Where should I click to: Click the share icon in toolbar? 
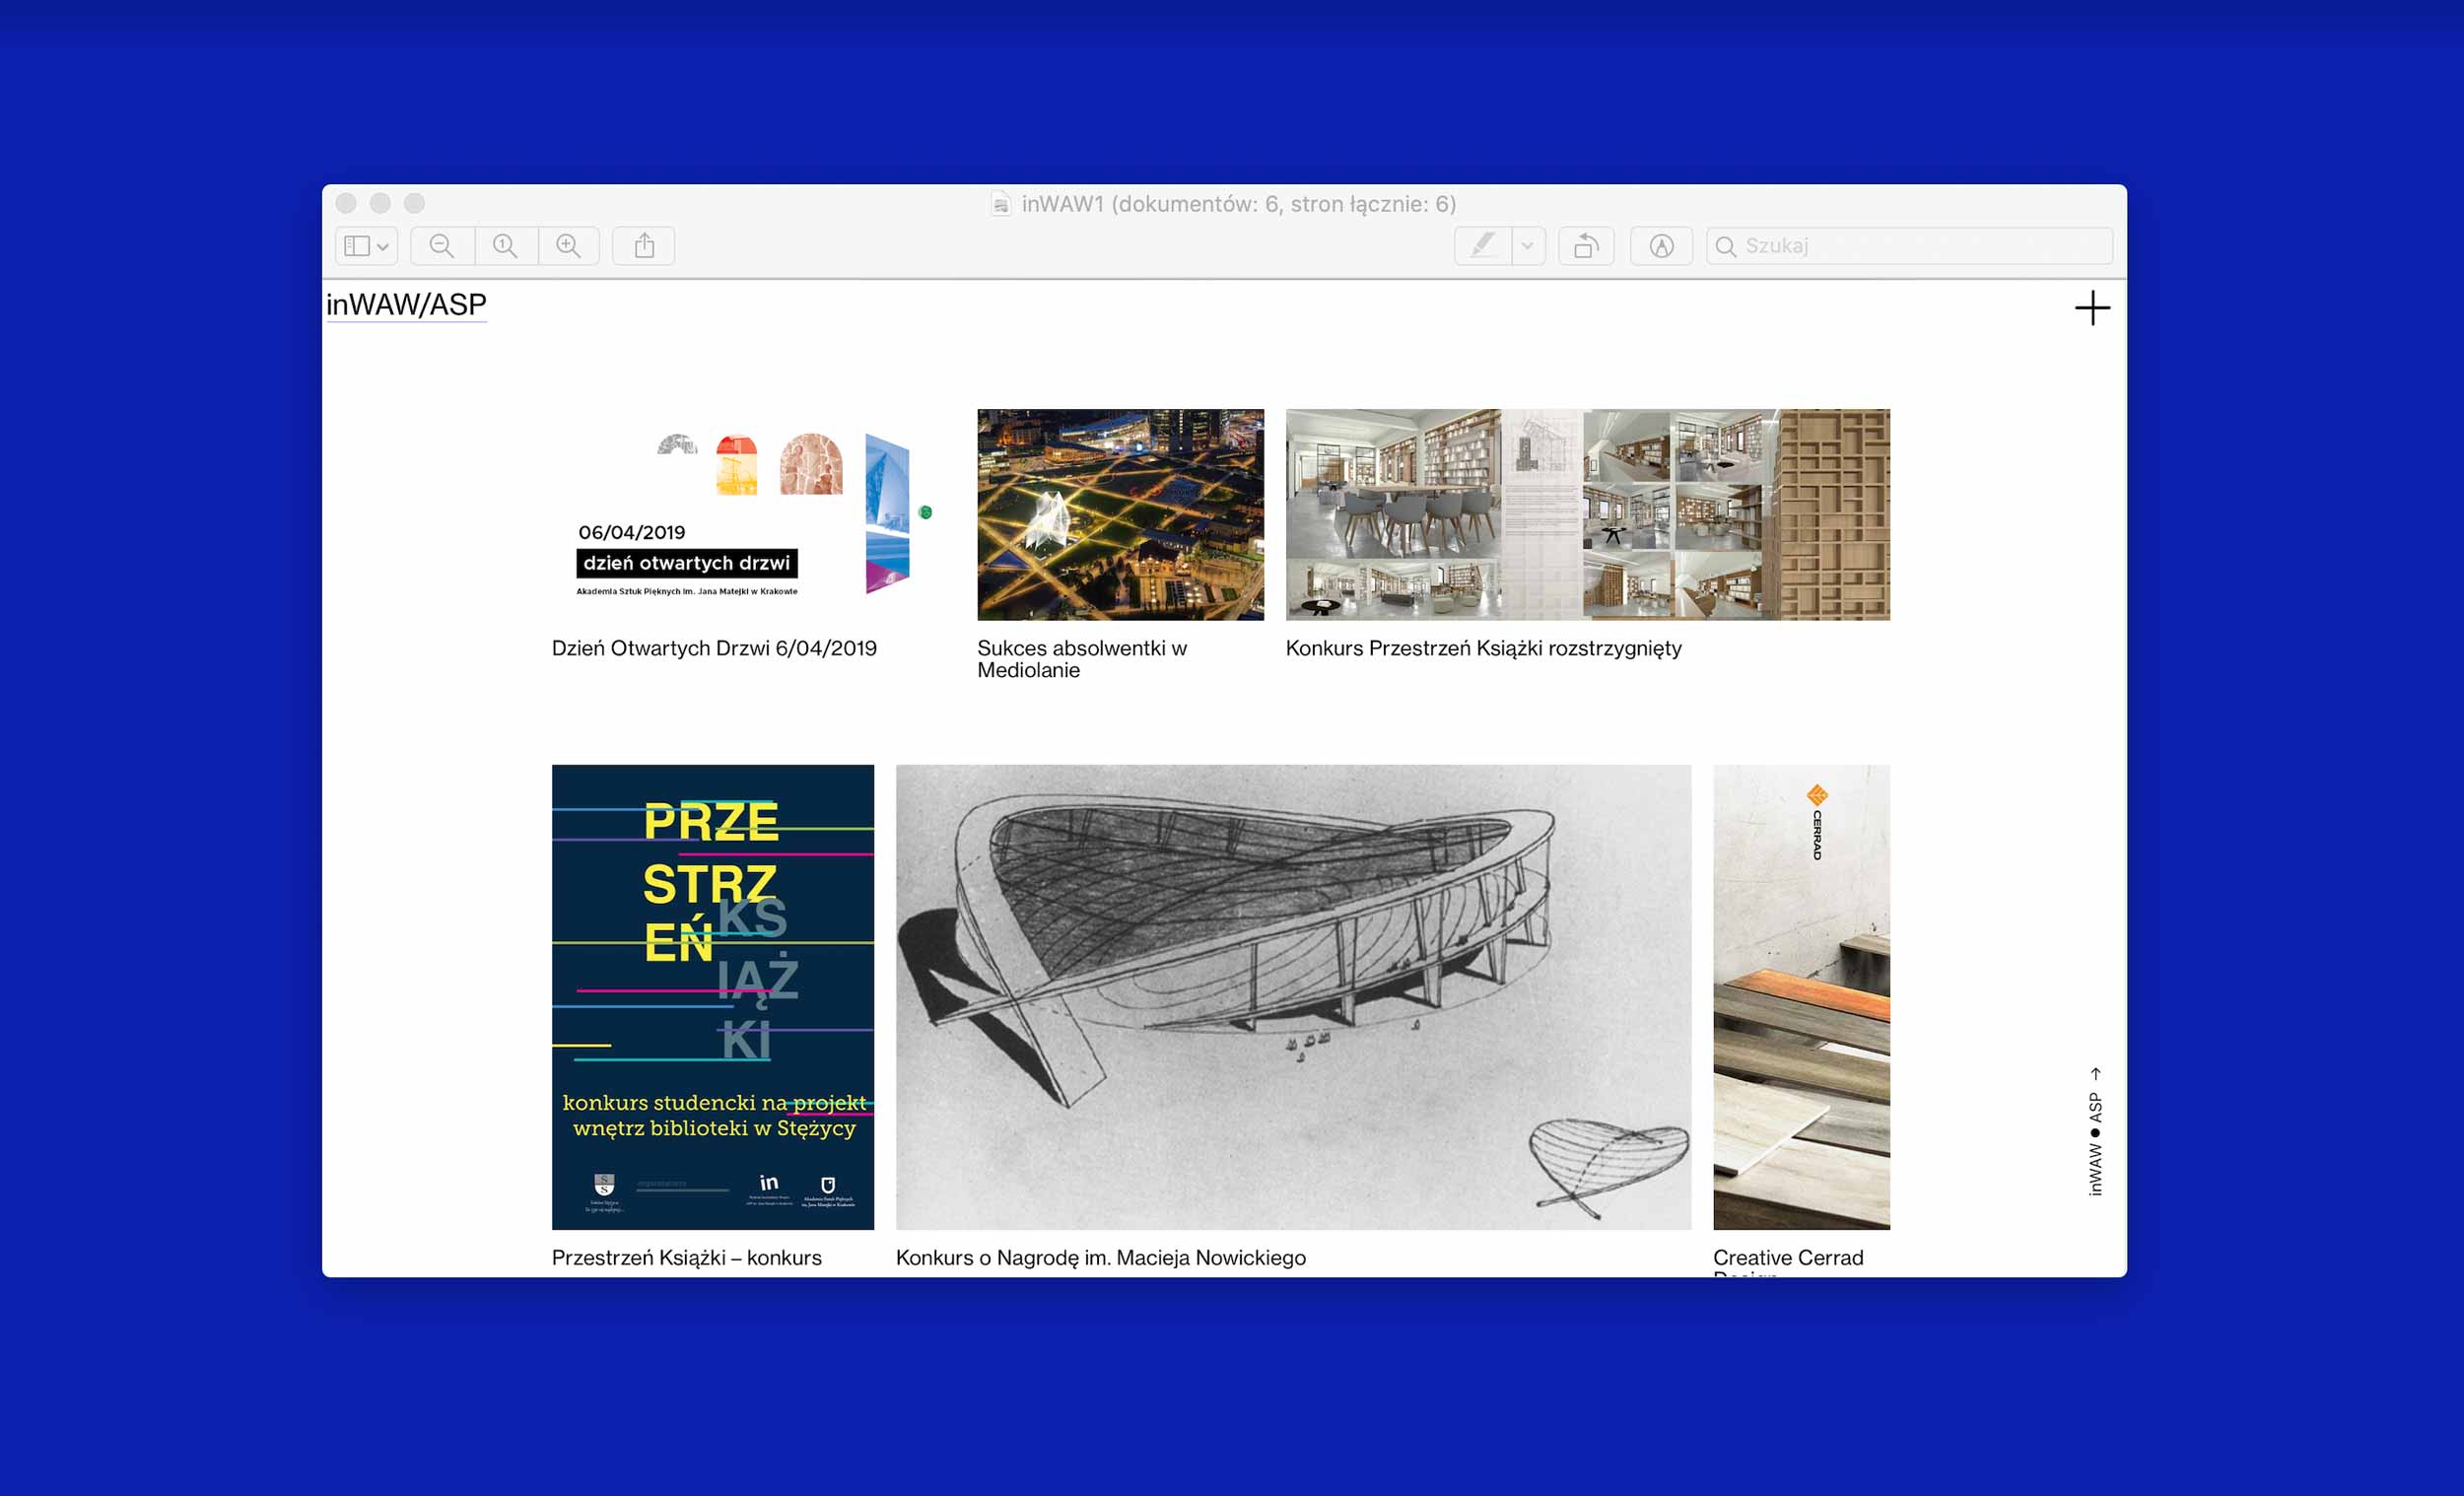[644, 246]
